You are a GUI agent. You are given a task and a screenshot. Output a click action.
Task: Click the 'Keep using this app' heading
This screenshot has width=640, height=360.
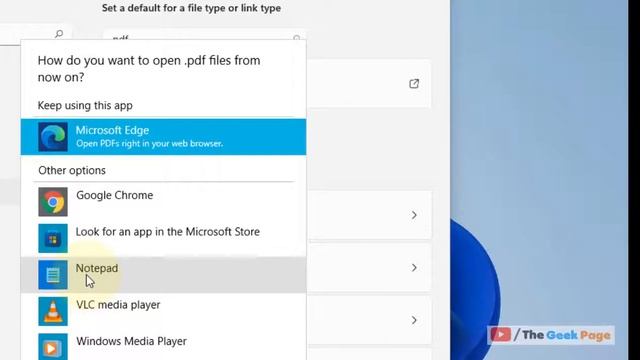point(85,105)
